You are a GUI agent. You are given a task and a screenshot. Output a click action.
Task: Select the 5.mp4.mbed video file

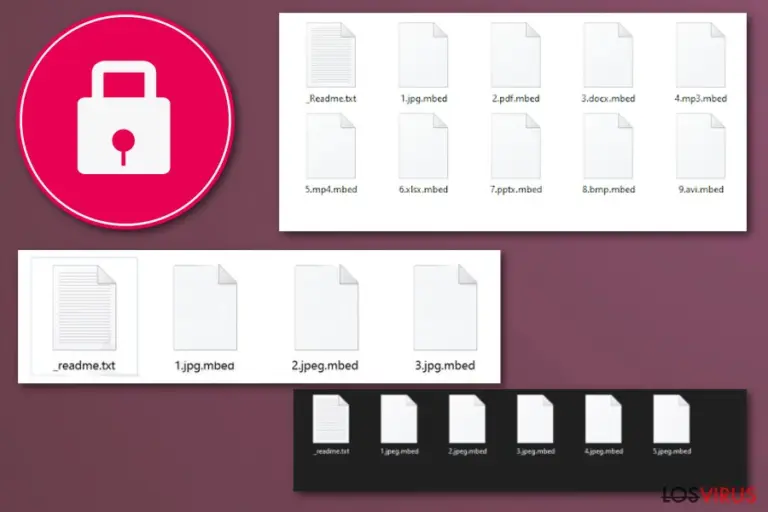pos(331,154)
